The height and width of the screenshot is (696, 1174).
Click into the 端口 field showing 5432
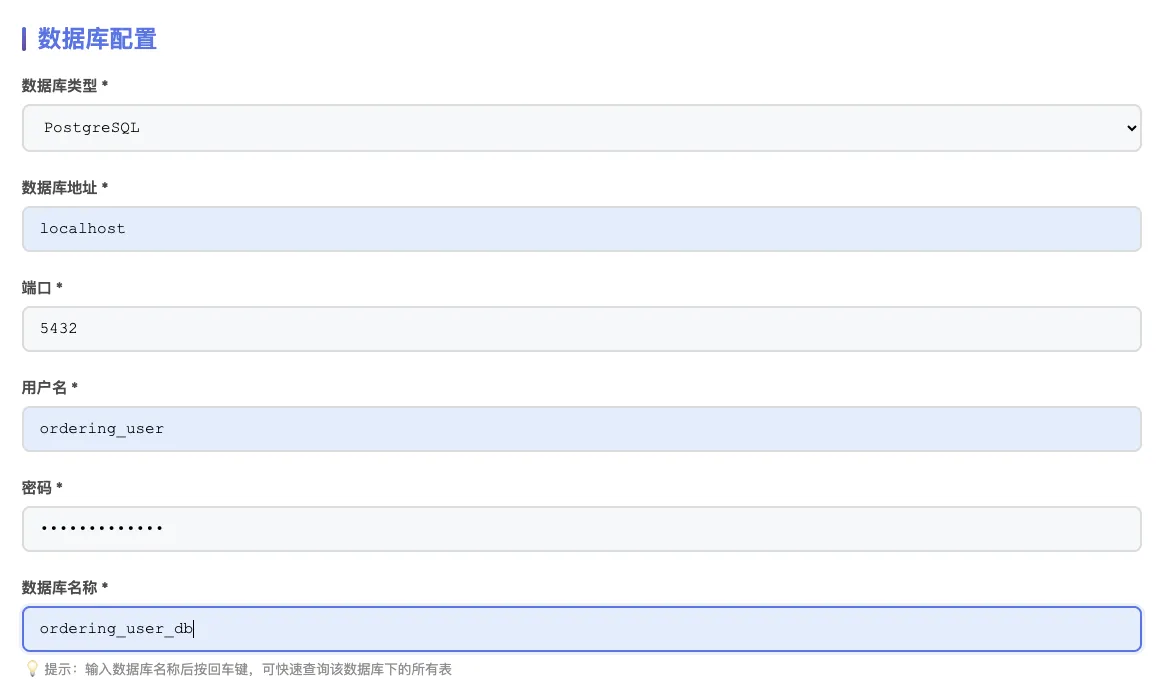(580, 329)
